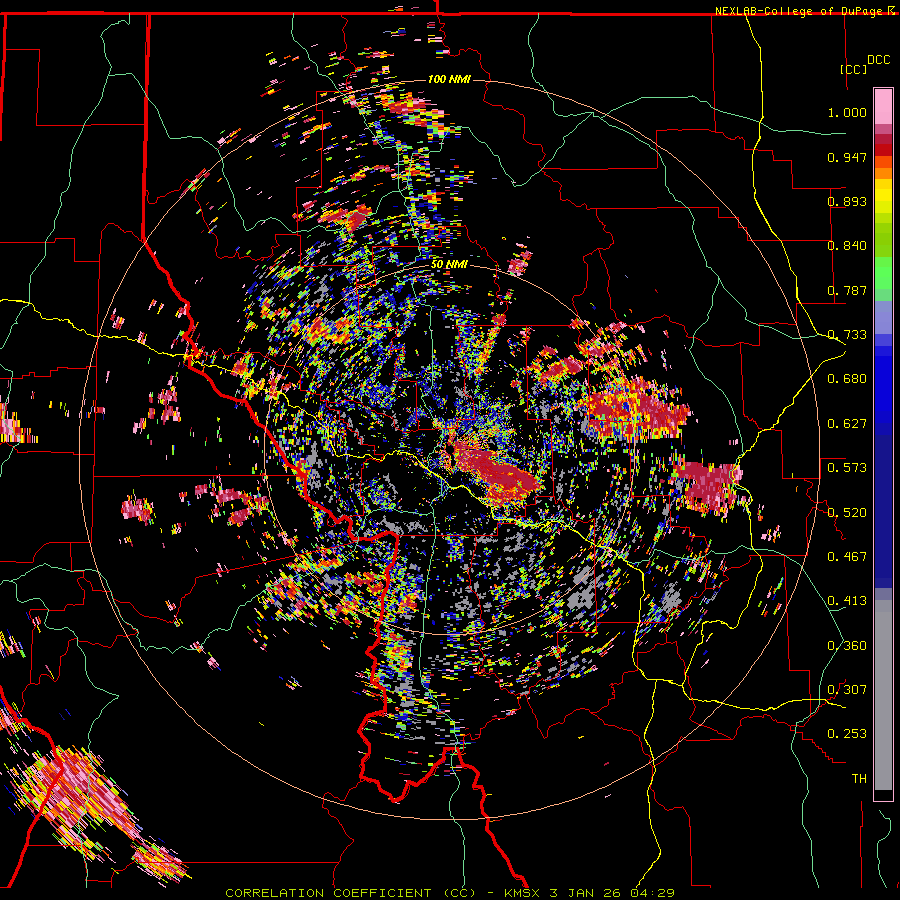Click the 0.573 color scale value
This screenshot has height=900, width=900.
pos(847,468)
